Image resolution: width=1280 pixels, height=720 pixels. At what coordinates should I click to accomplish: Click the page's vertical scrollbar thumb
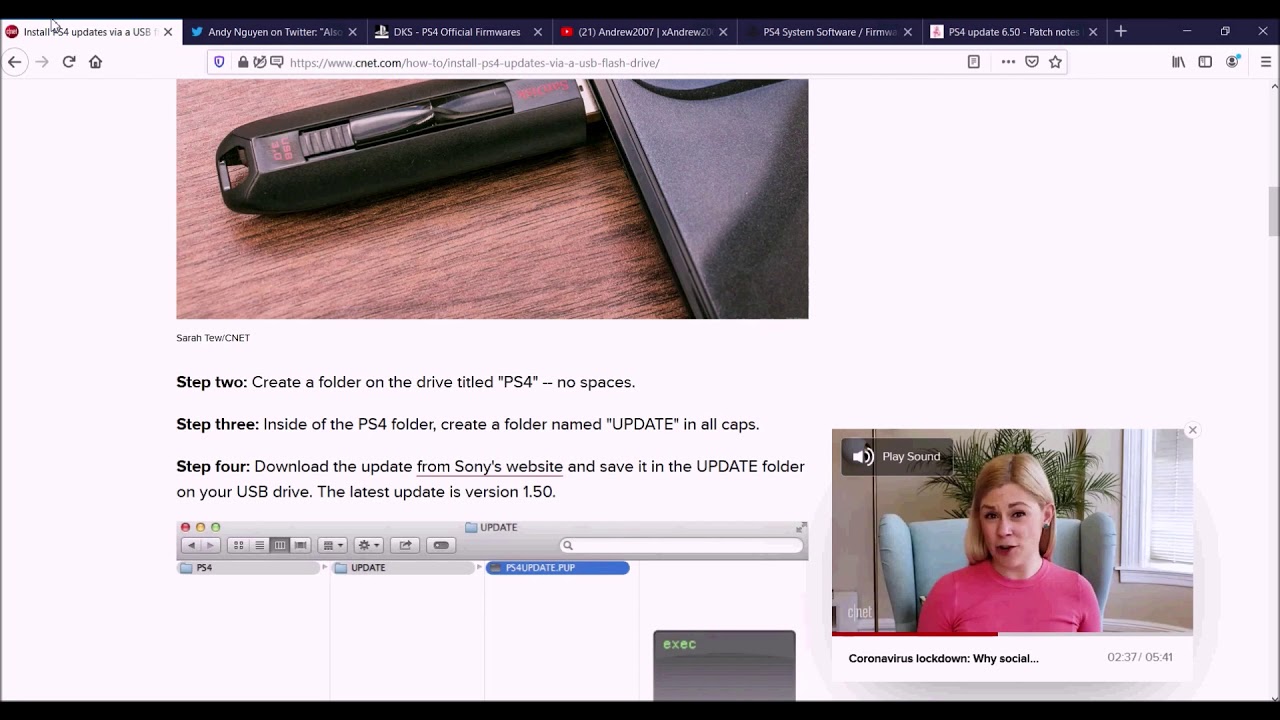(x=1273, y=211)
